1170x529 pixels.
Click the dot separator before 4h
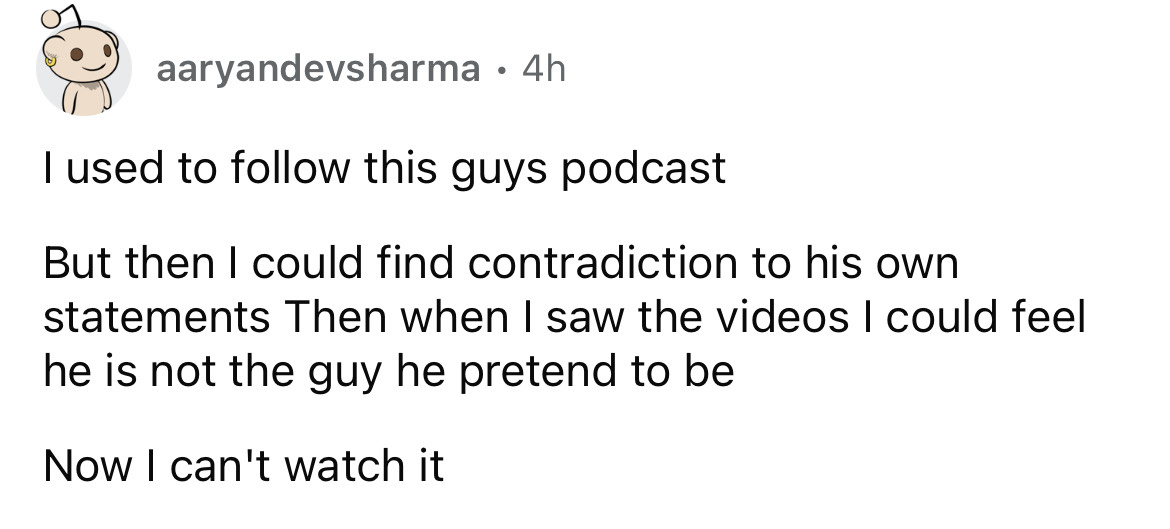tap(502, 71)
